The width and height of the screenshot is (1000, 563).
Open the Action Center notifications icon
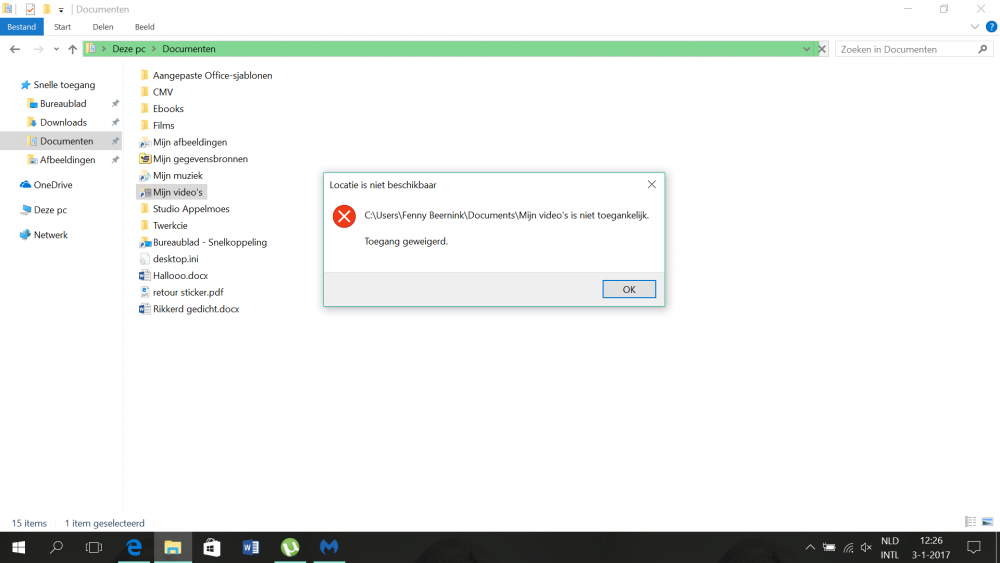974,548
